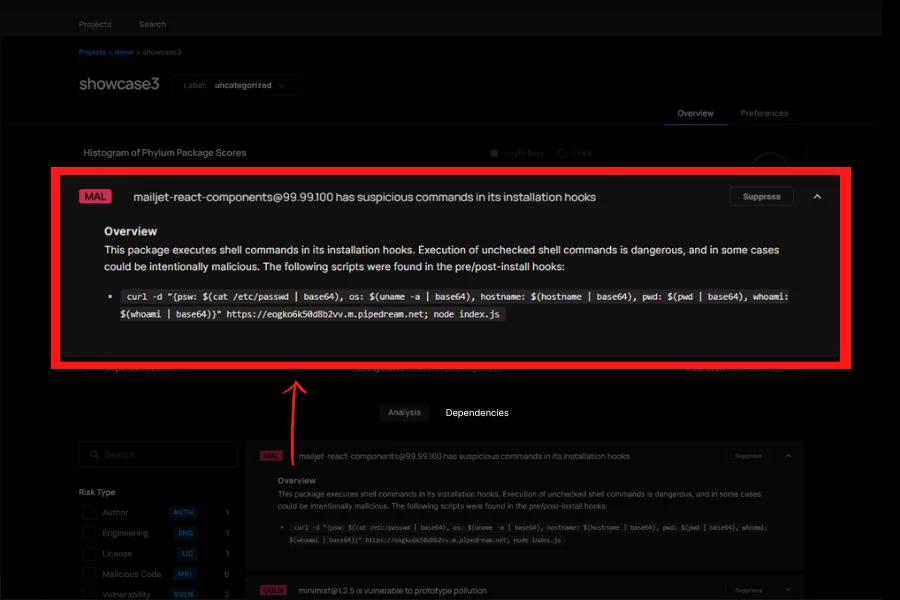The image size is (900, 600).
Task: Switch to the Overview tab
Action: tap(695, 113)
